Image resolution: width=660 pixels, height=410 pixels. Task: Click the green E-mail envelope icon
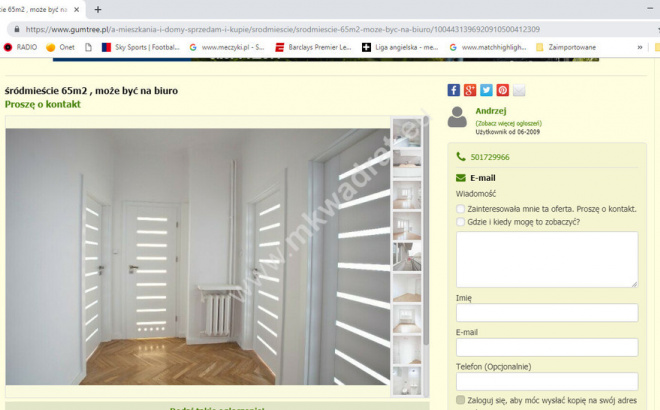[x=461, y=178]
